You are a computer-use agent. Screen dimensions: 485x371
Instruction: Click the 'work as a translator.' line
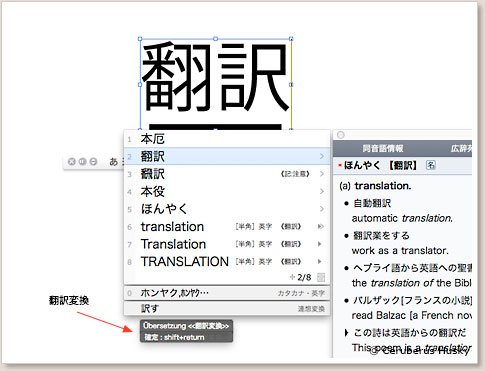tap(400, 250)
